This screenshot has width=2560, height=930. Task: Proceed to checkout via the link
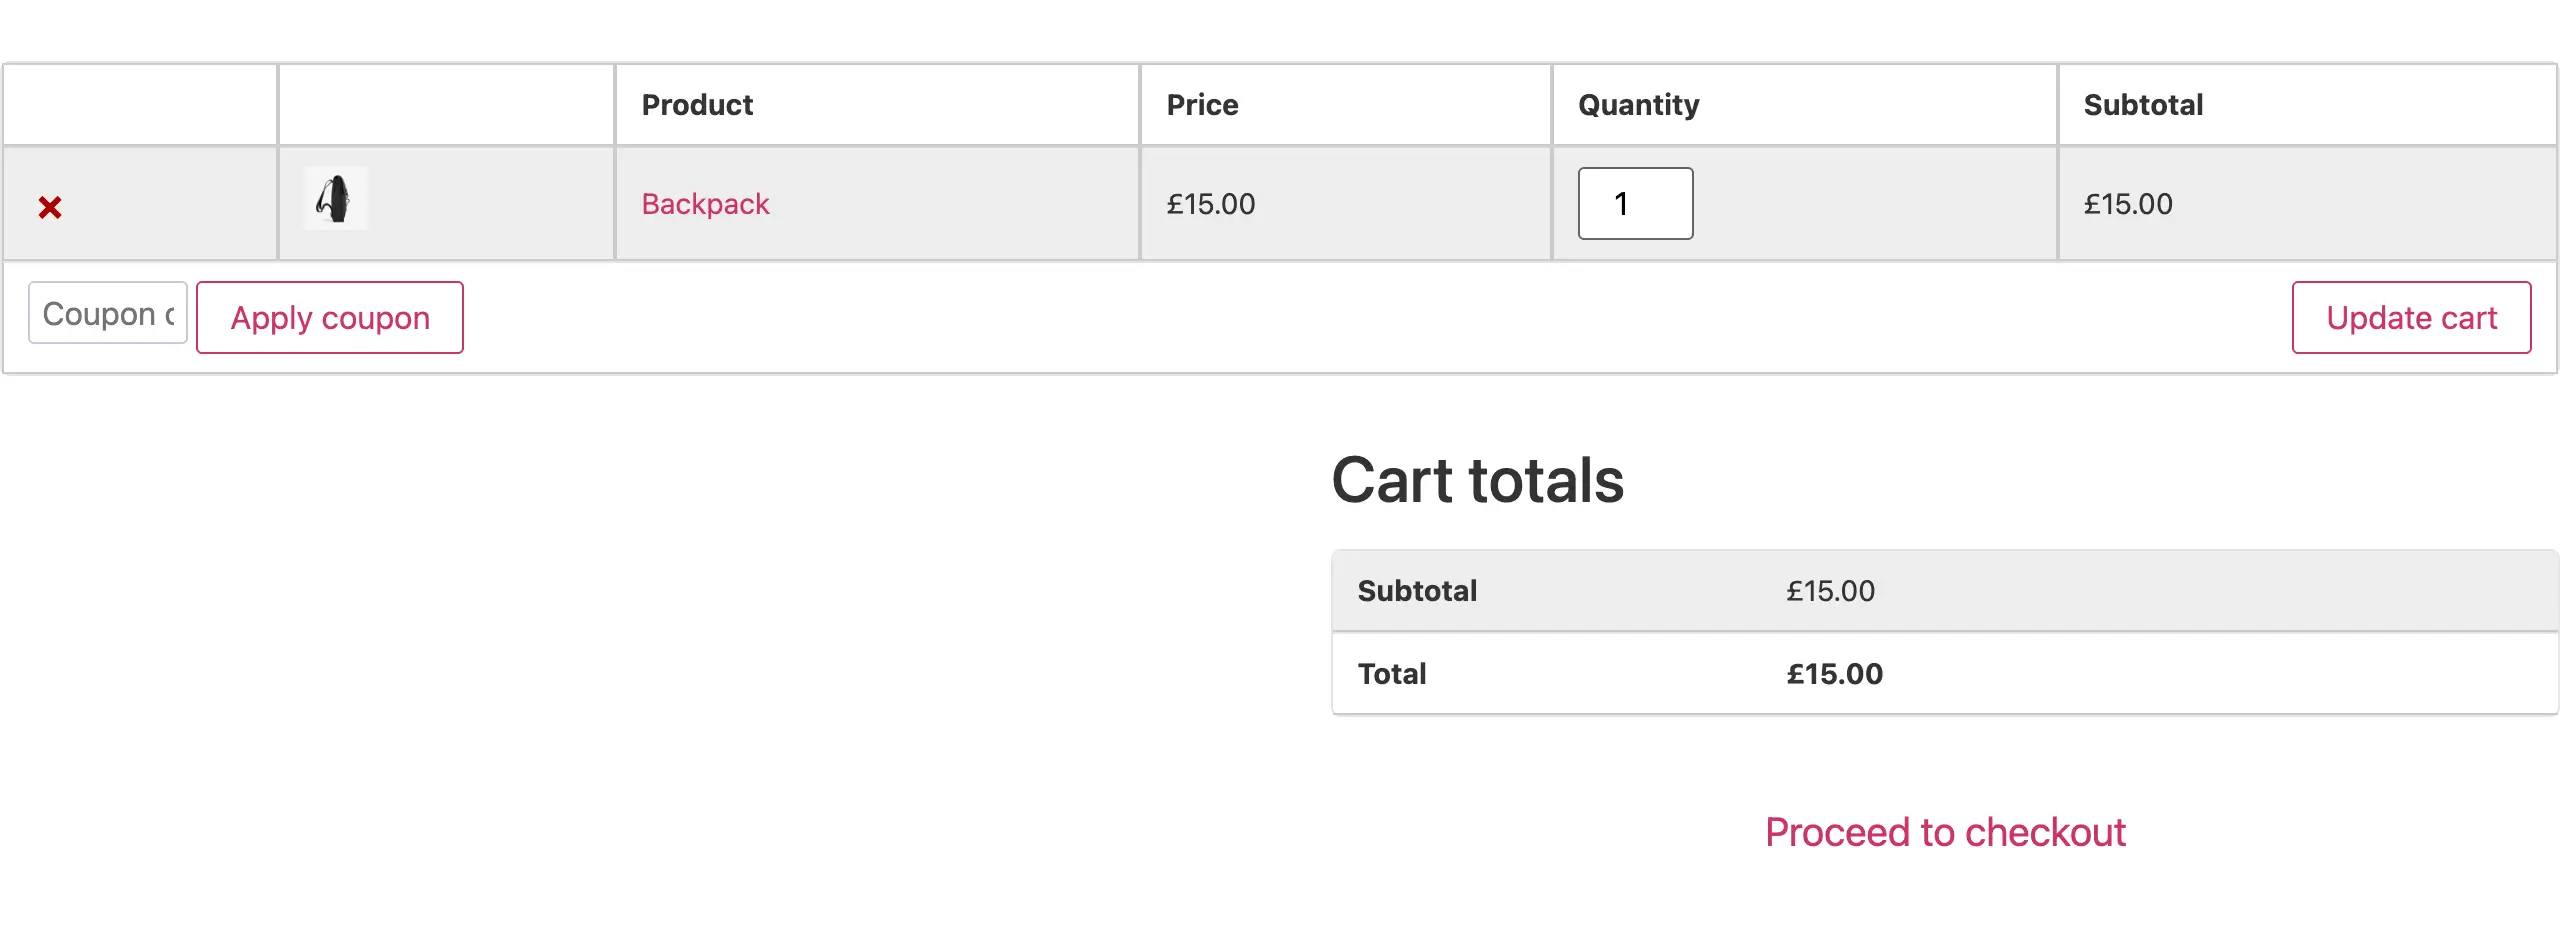pyautogui.click(x=1945, y=832)
